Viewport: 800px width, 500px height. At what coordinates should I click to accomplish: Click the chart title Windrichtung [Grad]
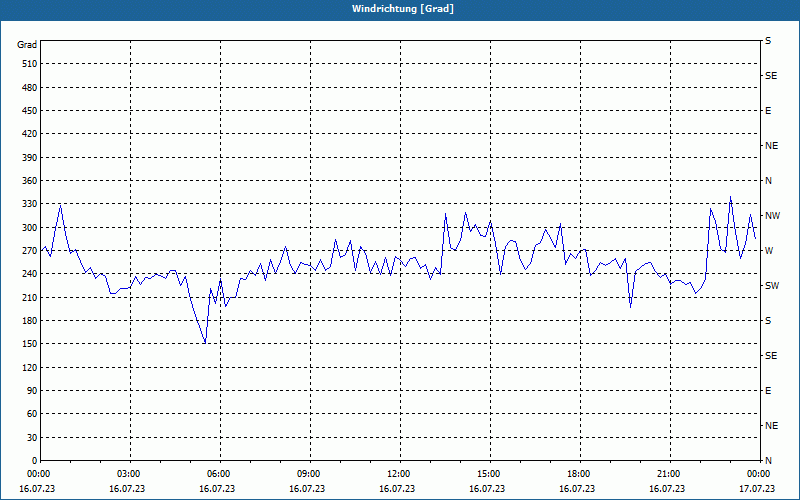[403, 9]
